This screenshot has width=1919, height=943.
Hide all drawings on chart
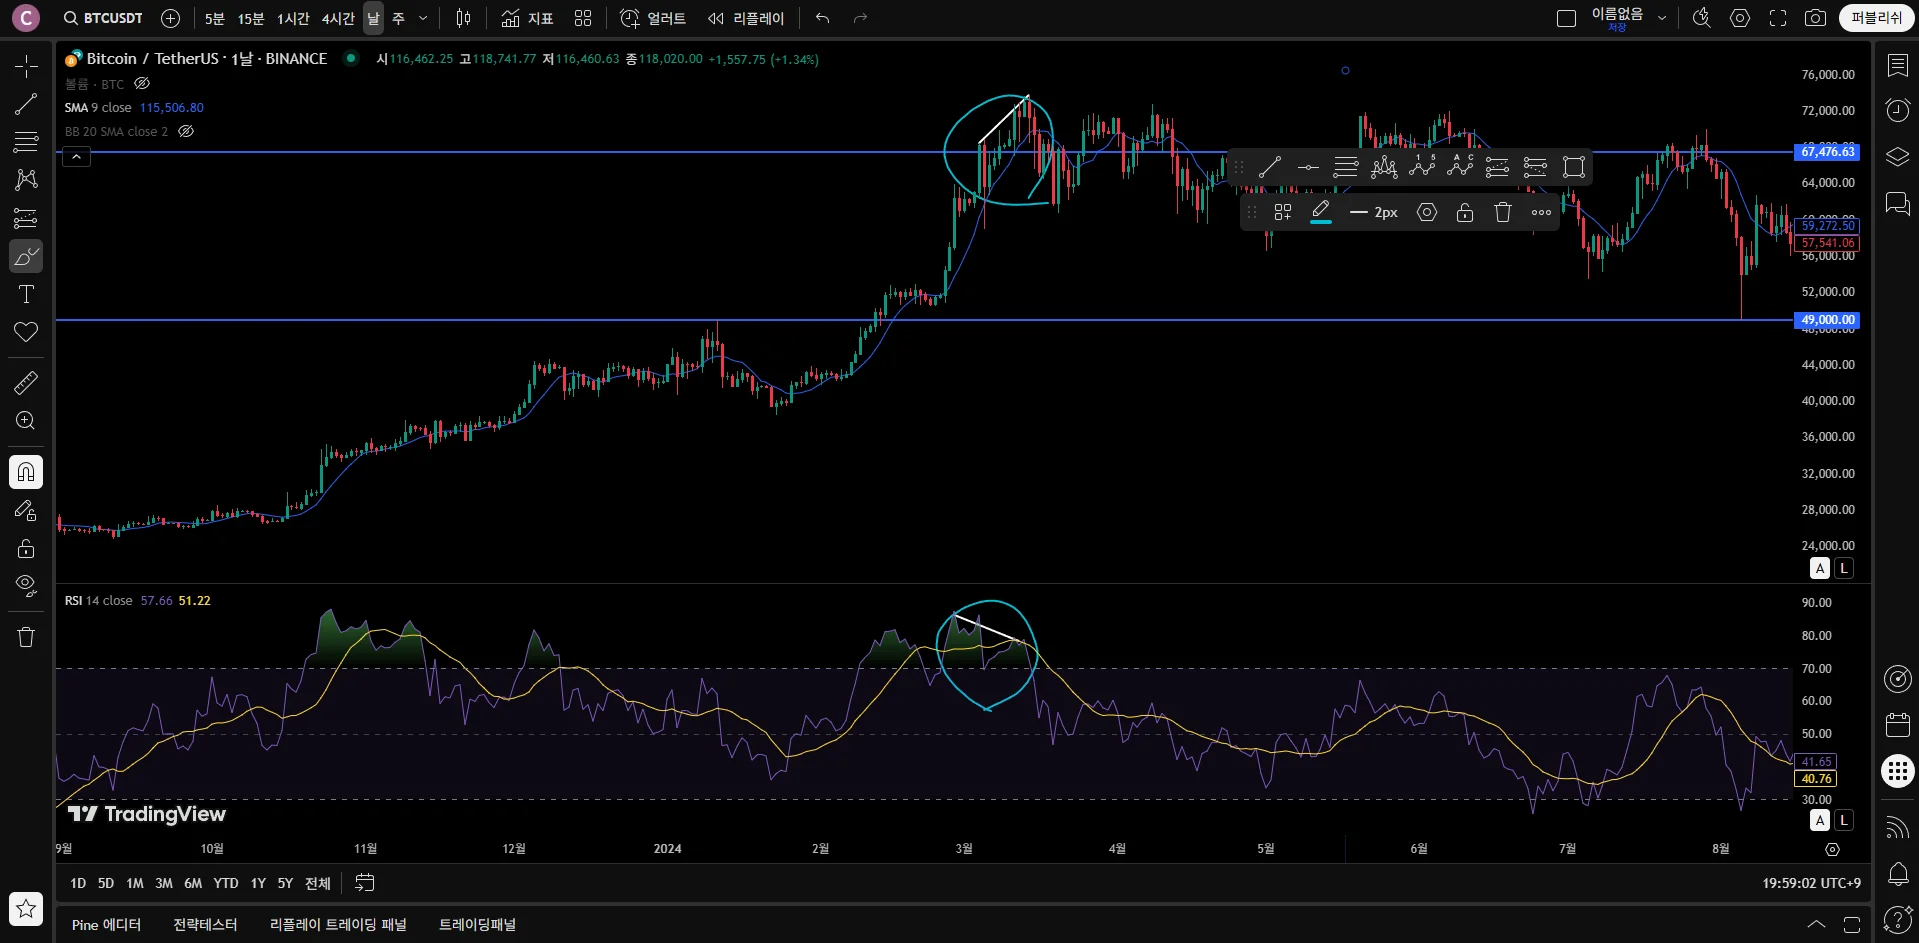(x=26, y=585)
